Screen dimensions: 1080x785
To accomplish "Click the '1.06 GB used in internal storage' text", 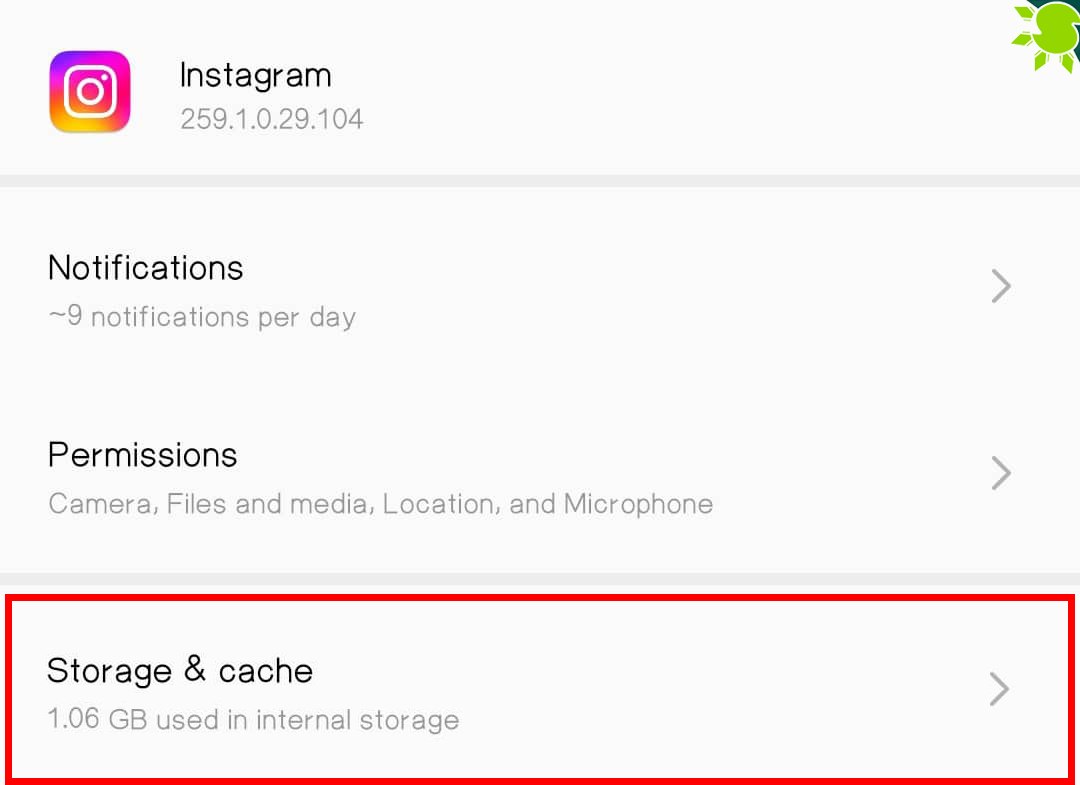I will coord(253,719).
